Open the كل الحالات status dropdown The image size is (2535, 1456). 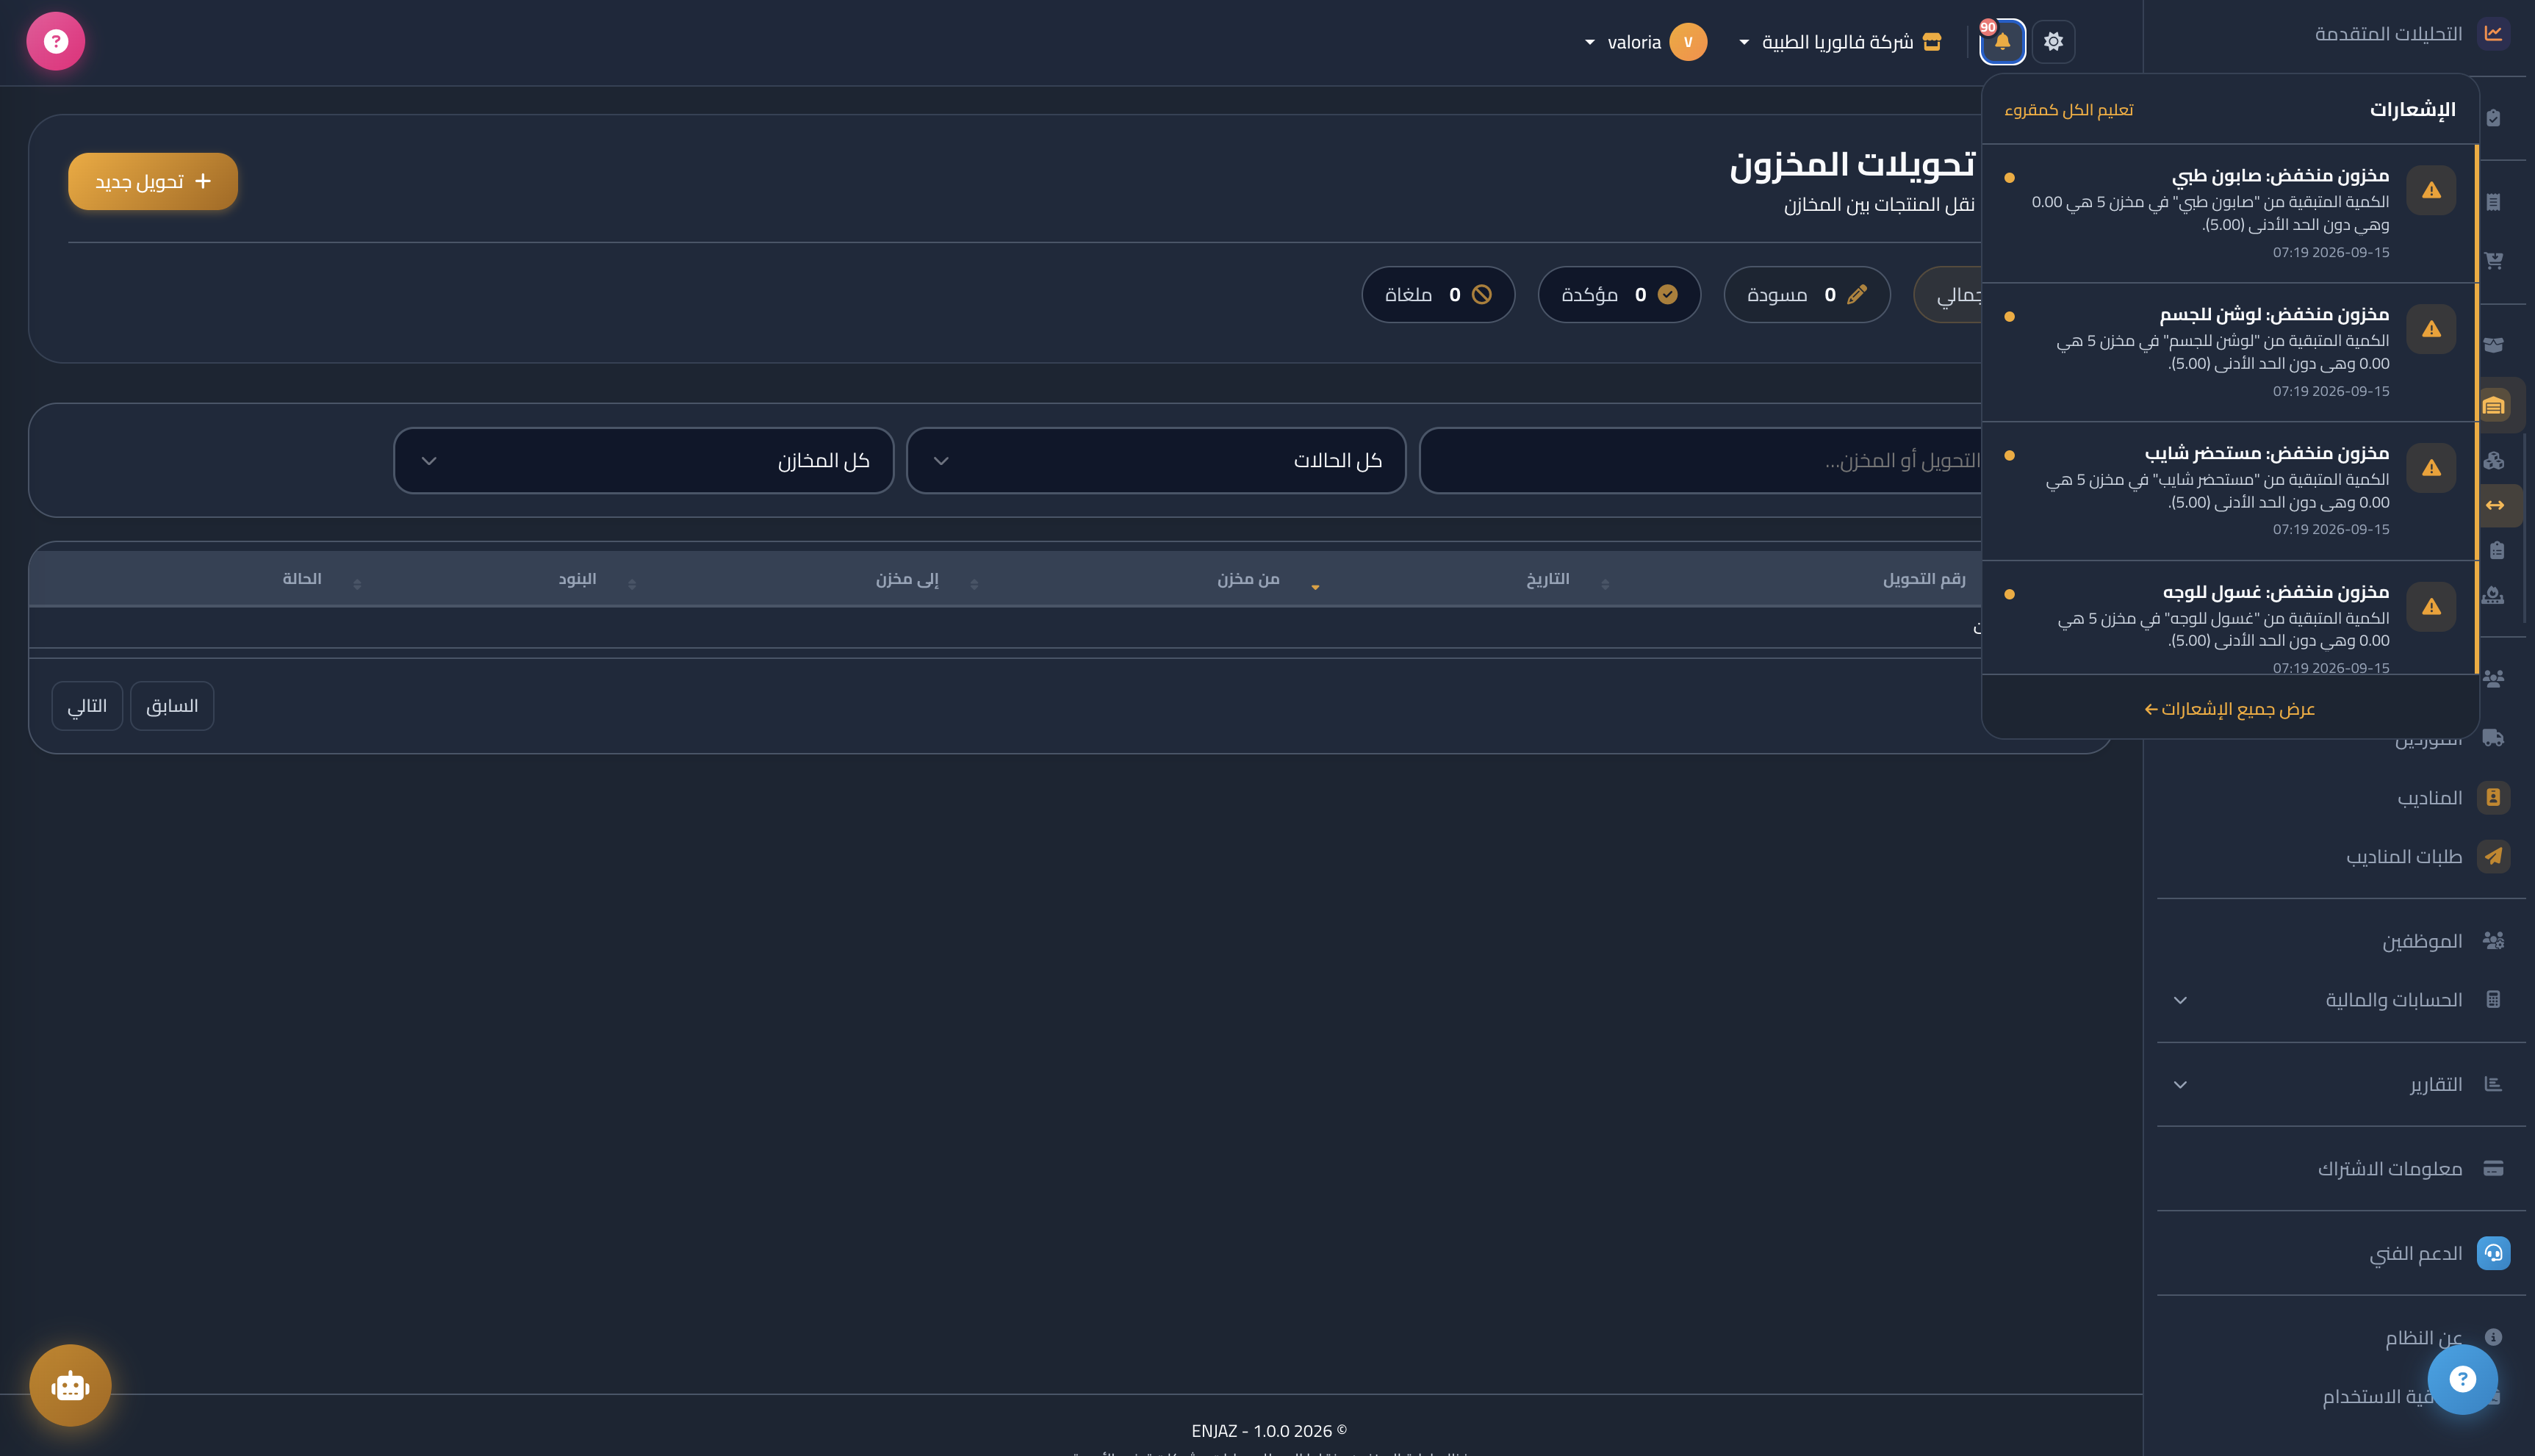(x=1156, y=460)
